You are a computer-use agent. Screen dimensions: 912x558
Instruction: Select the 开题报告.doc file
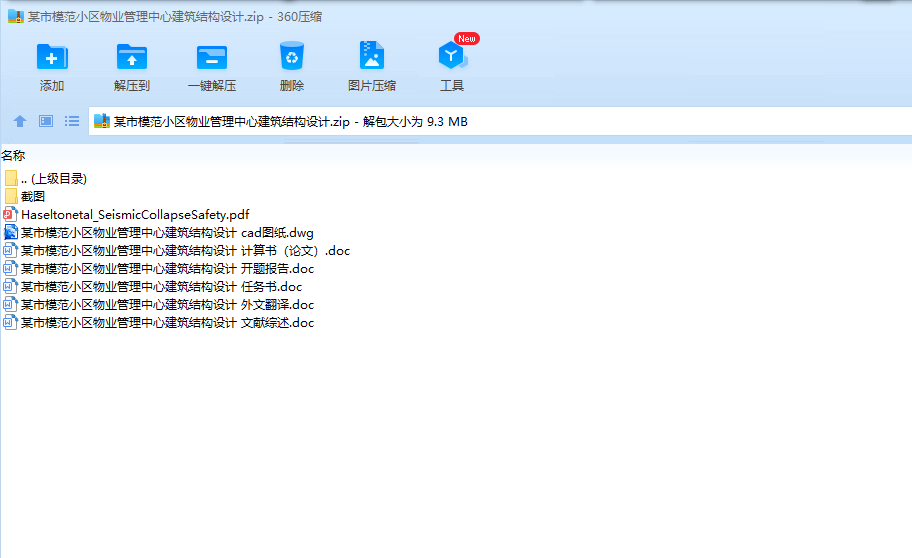tap(158, 269)
